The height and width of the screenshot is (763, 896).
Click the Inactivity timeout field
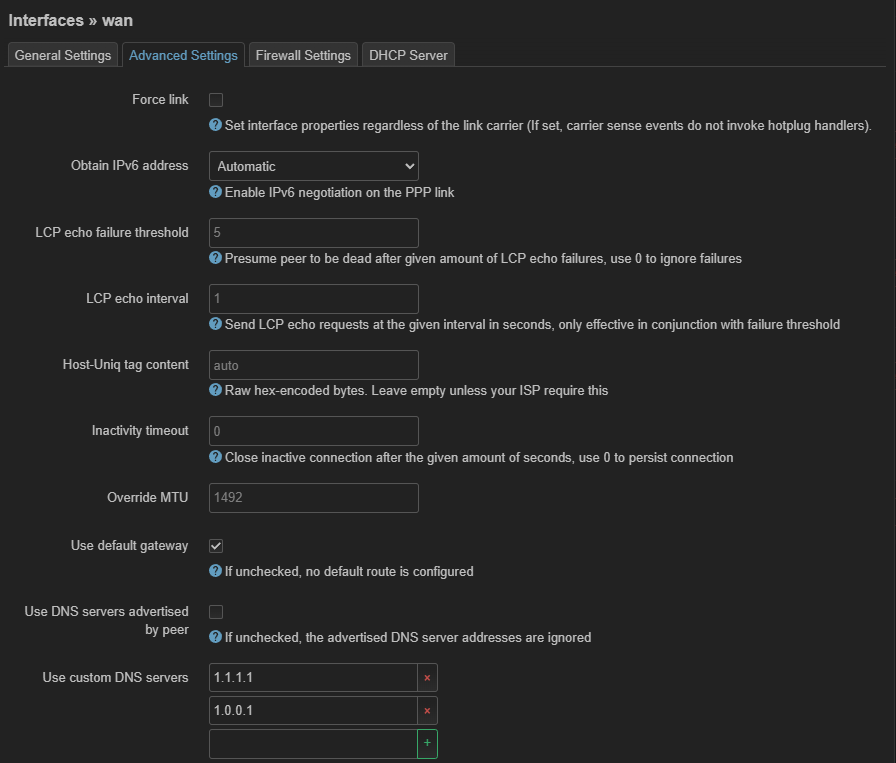point(314,431)
